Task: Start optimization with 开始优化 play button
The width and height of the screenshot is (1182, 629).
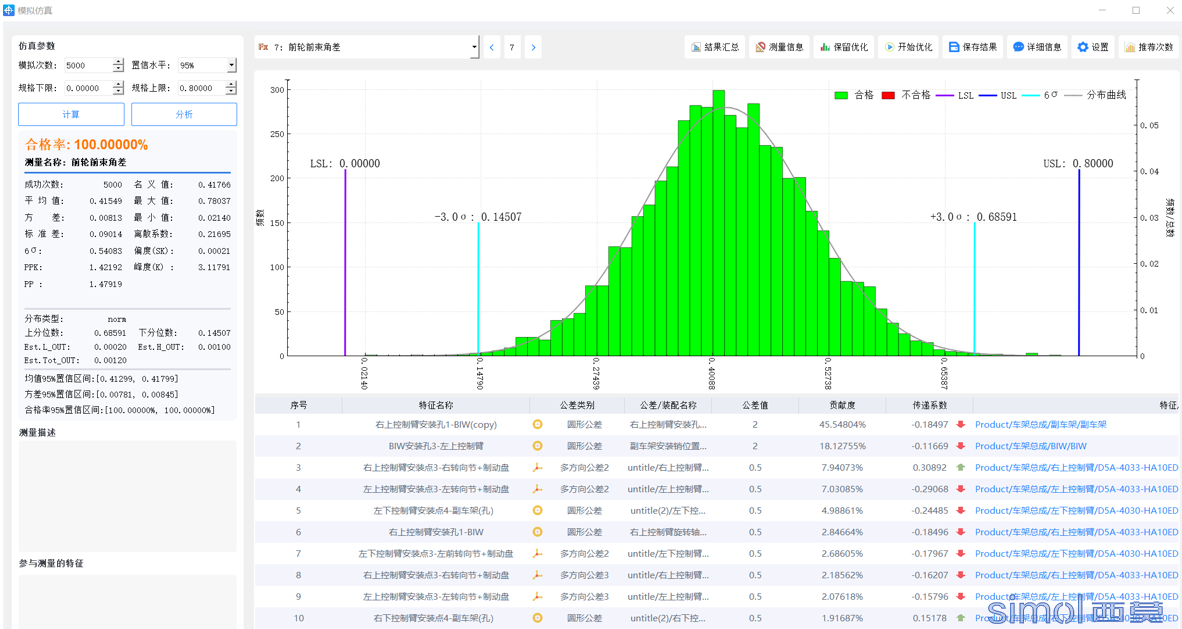Action: pos(908,47)
